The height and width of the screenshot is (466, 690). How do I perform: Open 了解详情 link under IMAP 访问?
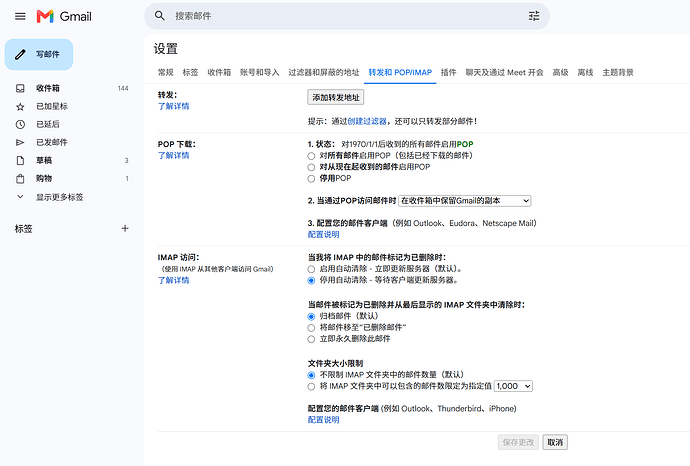173,280
